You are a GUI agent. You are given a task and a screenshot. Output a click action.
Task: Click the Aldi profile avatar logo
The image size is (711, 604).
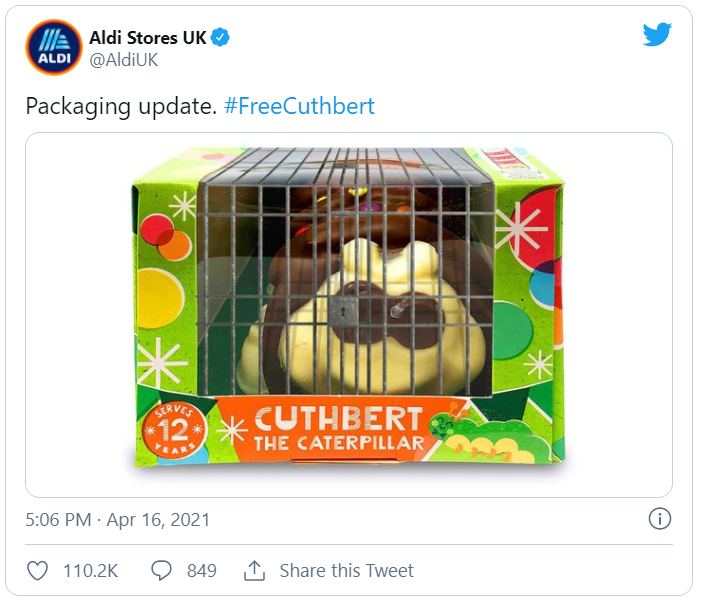point(54,47)
